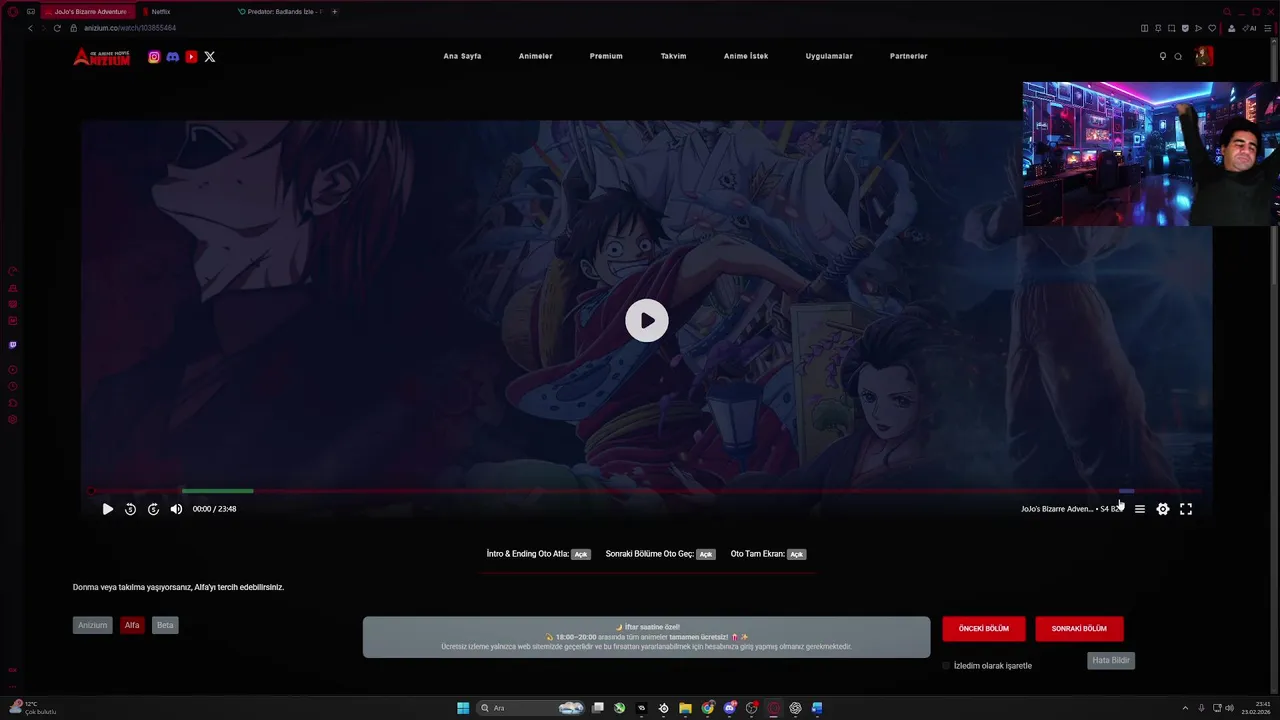Go to Ana Sayfa
The height and width of the screenshot is (720, 1280).
click(x=462, y=56)
